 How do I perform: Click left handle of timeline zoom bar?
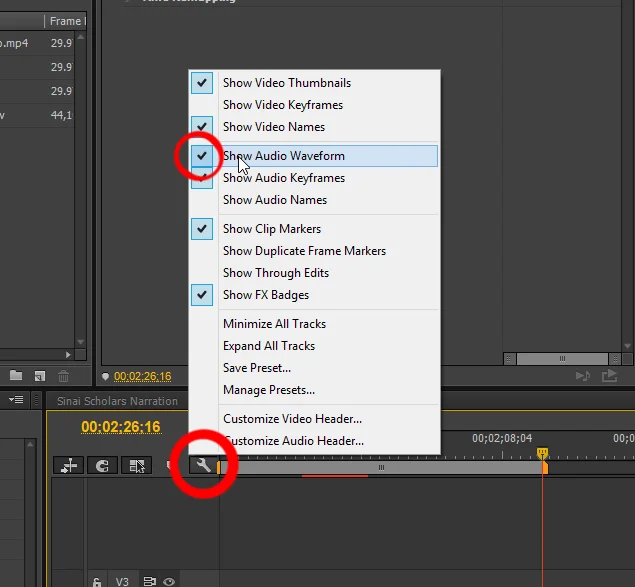click(219, 467)
